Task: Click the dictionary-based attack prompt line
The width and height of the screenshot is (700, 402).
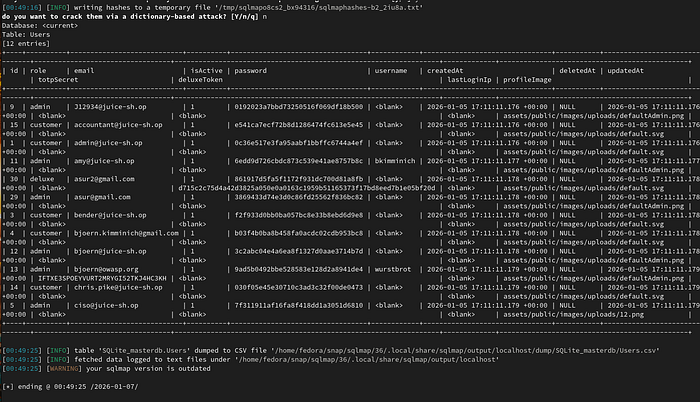Action: 134,17
